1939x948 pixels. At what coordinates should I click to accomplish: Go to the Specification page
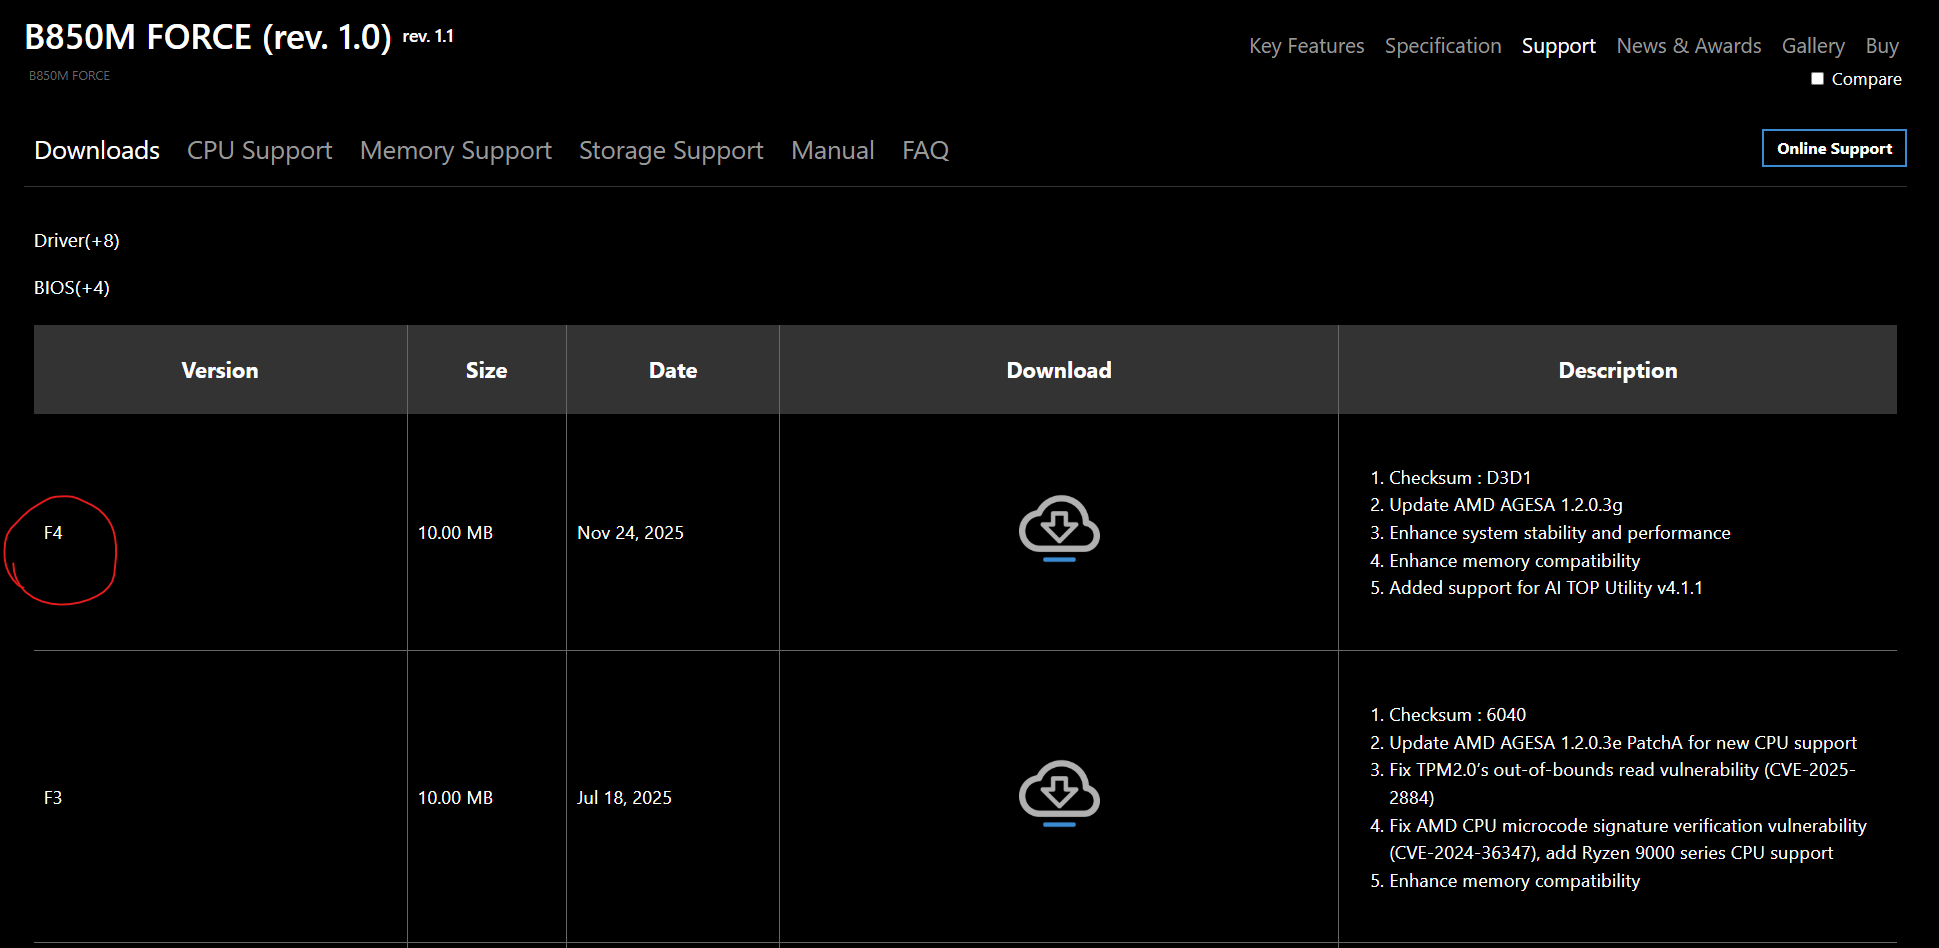(x=1443, y=46)
